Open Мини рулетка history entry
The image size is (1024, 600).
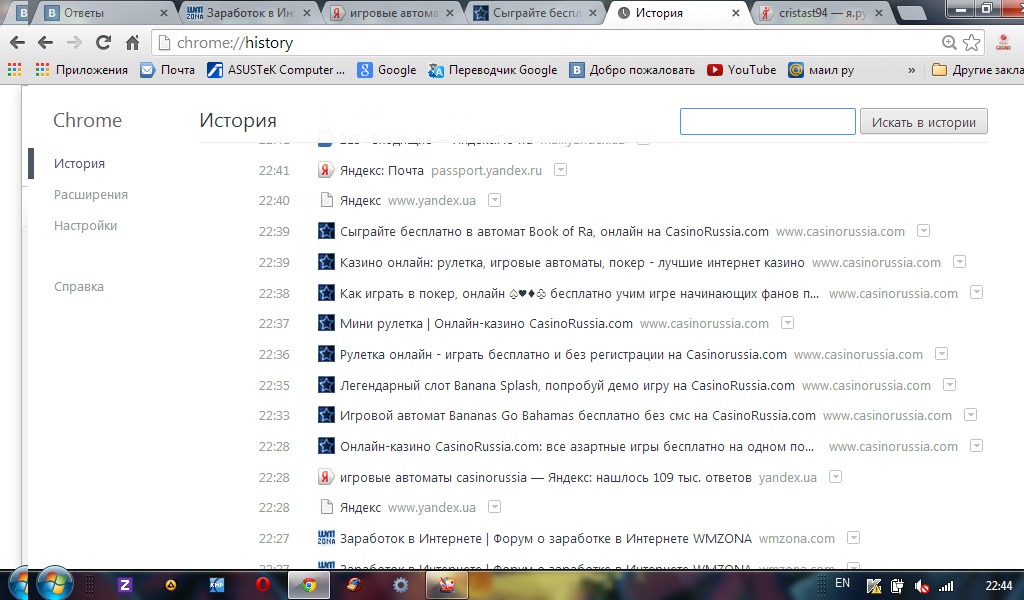[x=486, y=324]
